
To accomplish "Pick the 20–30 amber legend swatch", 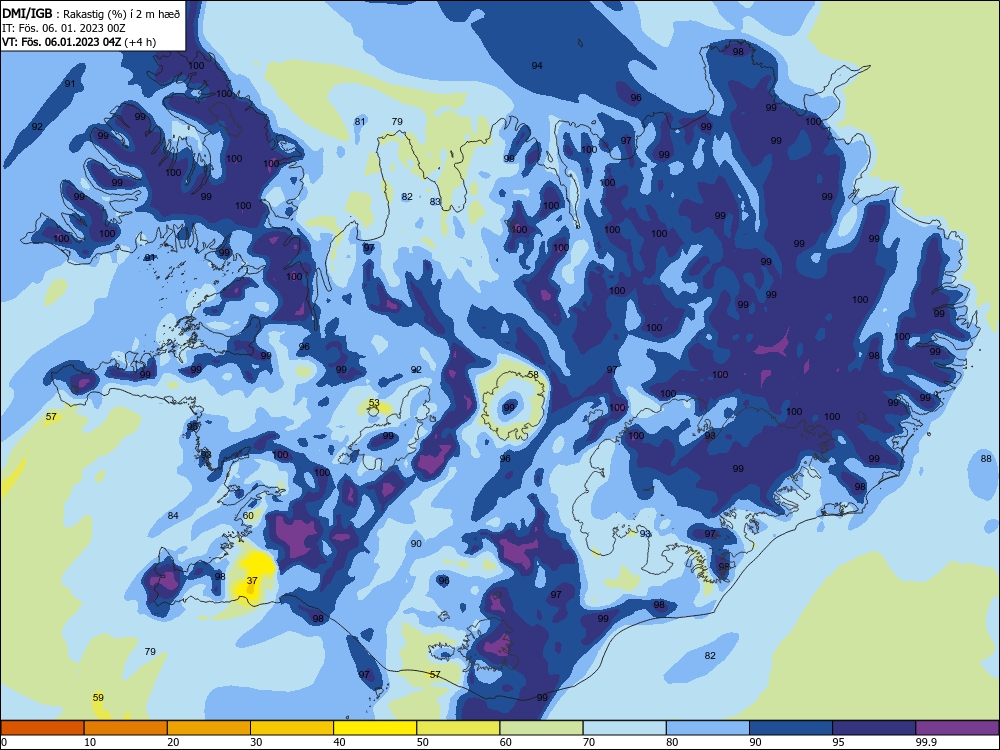I will point(209,728).
